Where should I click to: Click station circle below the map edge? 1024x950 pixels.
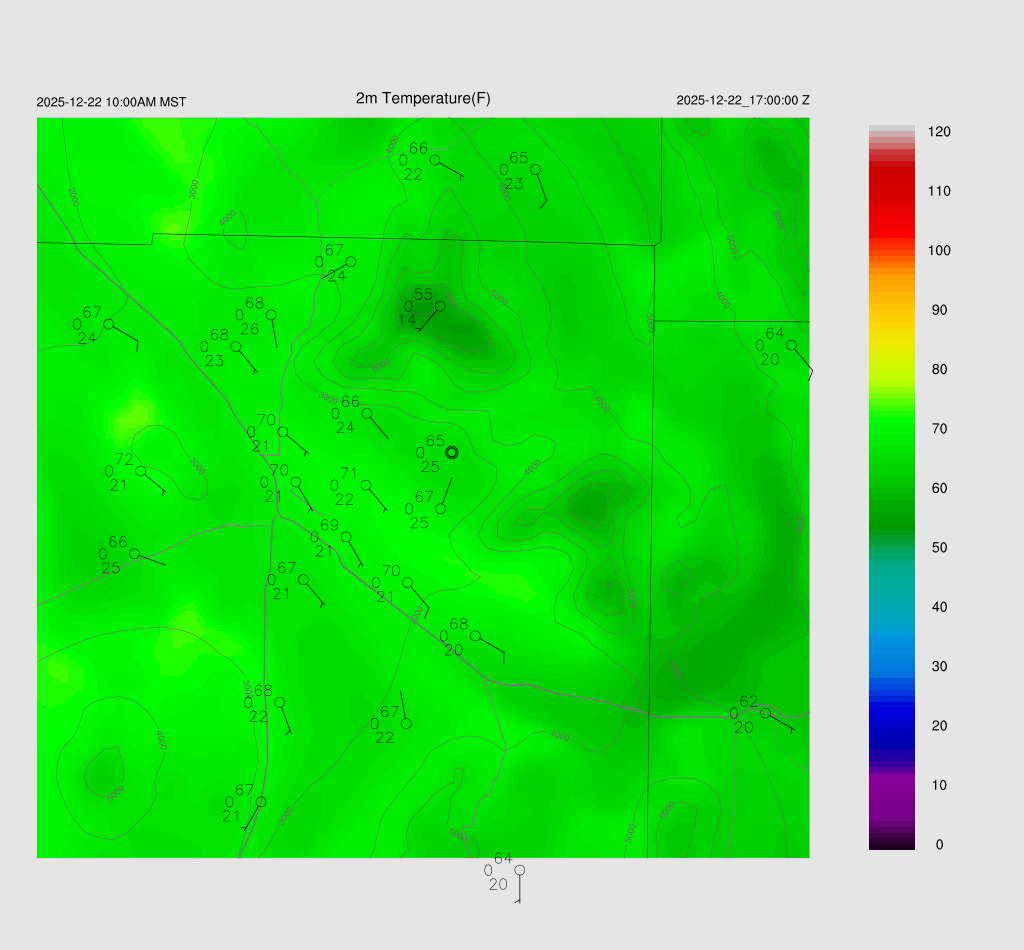coord(519,870)
